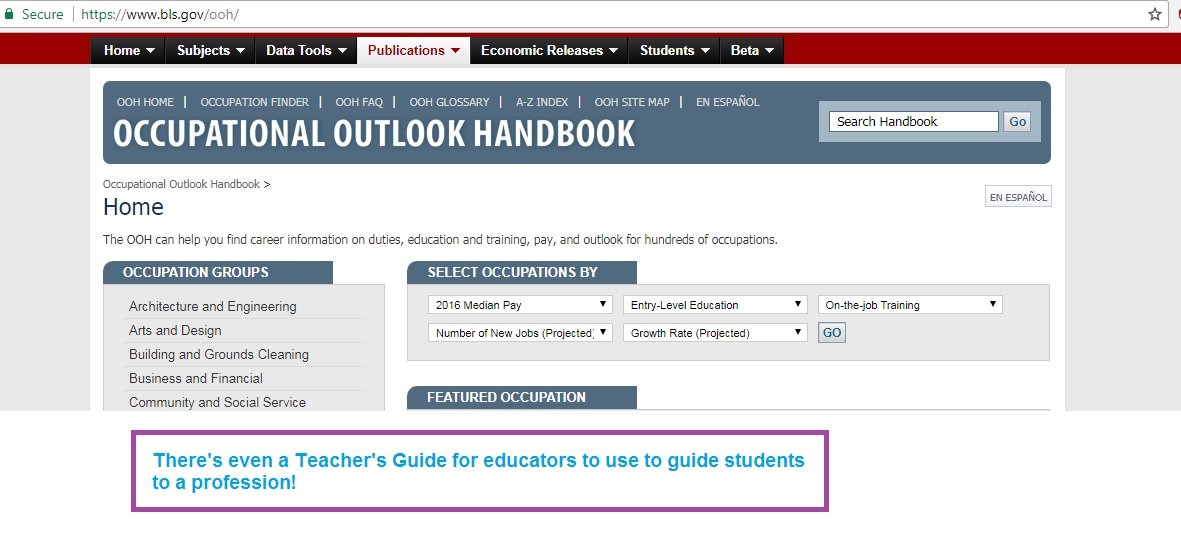View secure site info lock icon
This screenshot has width=1181, height=547.
9,14
